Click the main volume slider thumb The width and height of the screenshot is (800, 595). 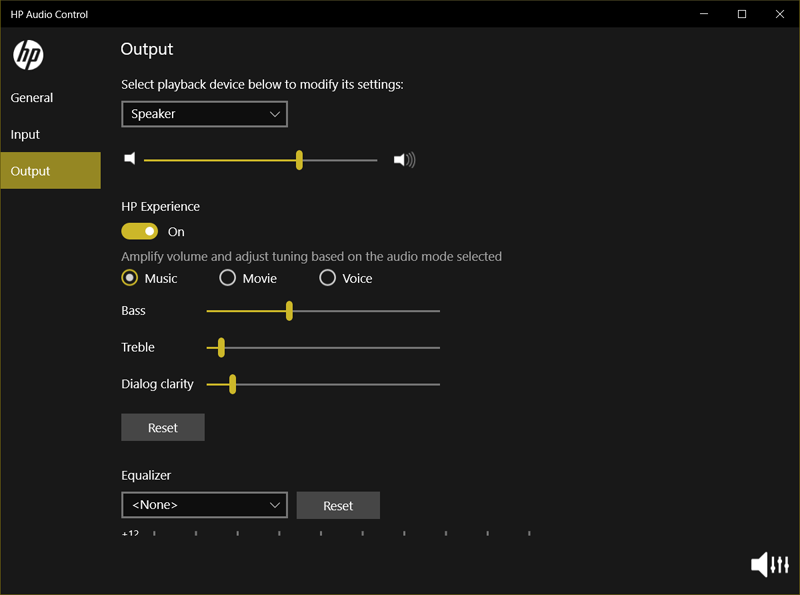(298, 159)
